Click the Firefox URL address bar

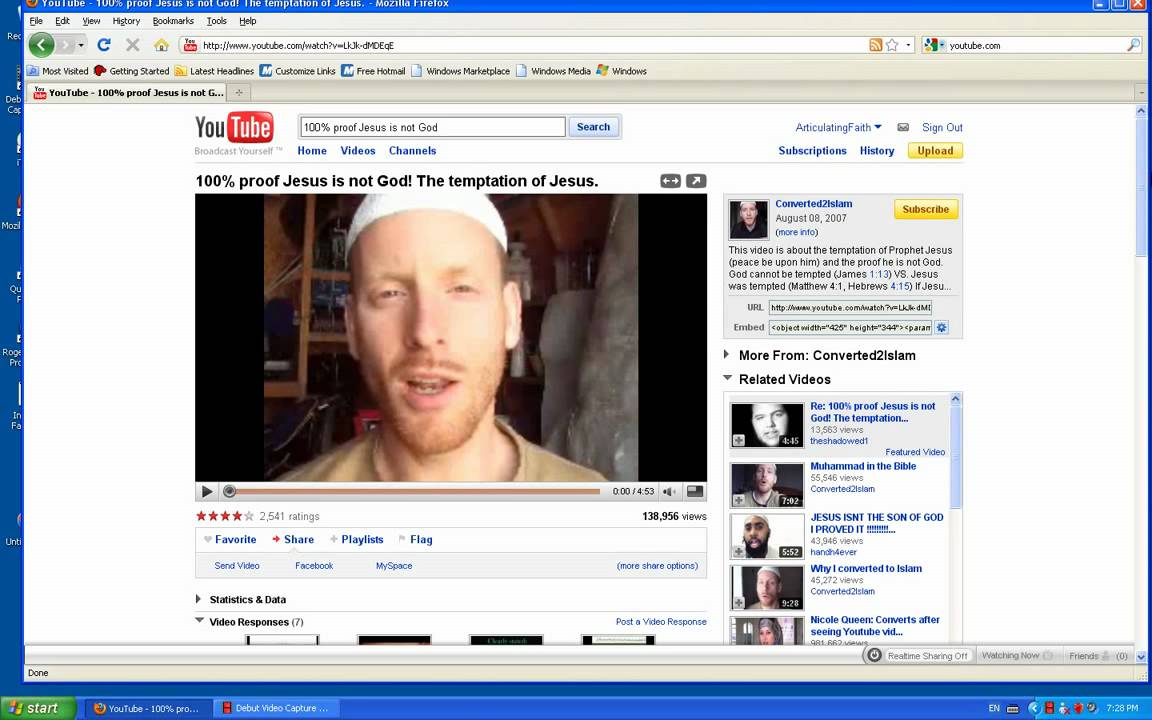533,45
